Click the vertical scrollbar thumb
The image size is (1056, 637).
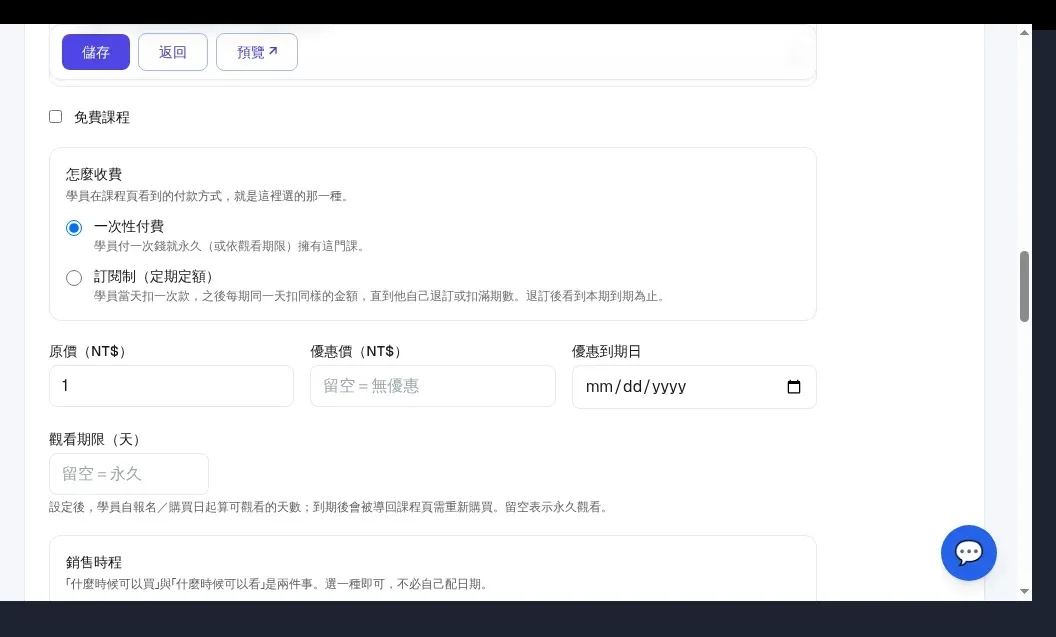point(1024,287)
